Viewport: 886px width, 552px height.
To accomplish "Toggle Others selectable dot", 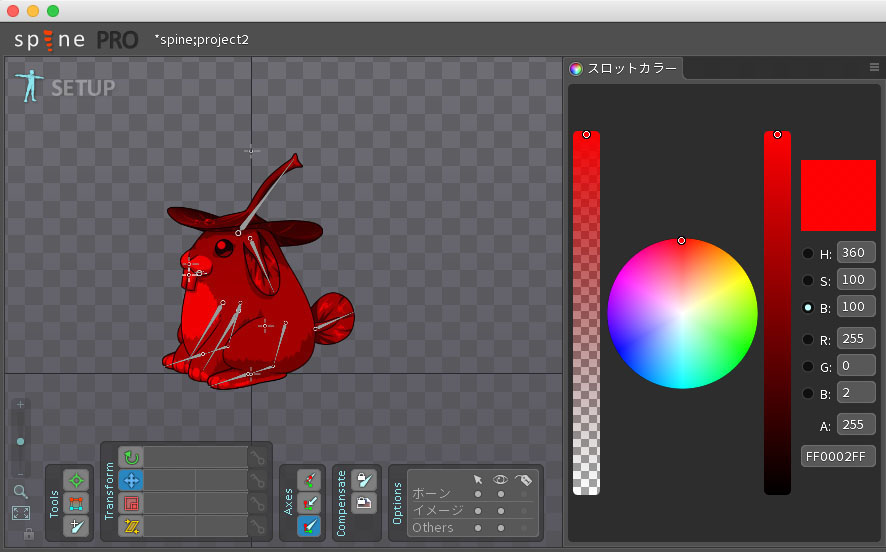I will [478, 528].
